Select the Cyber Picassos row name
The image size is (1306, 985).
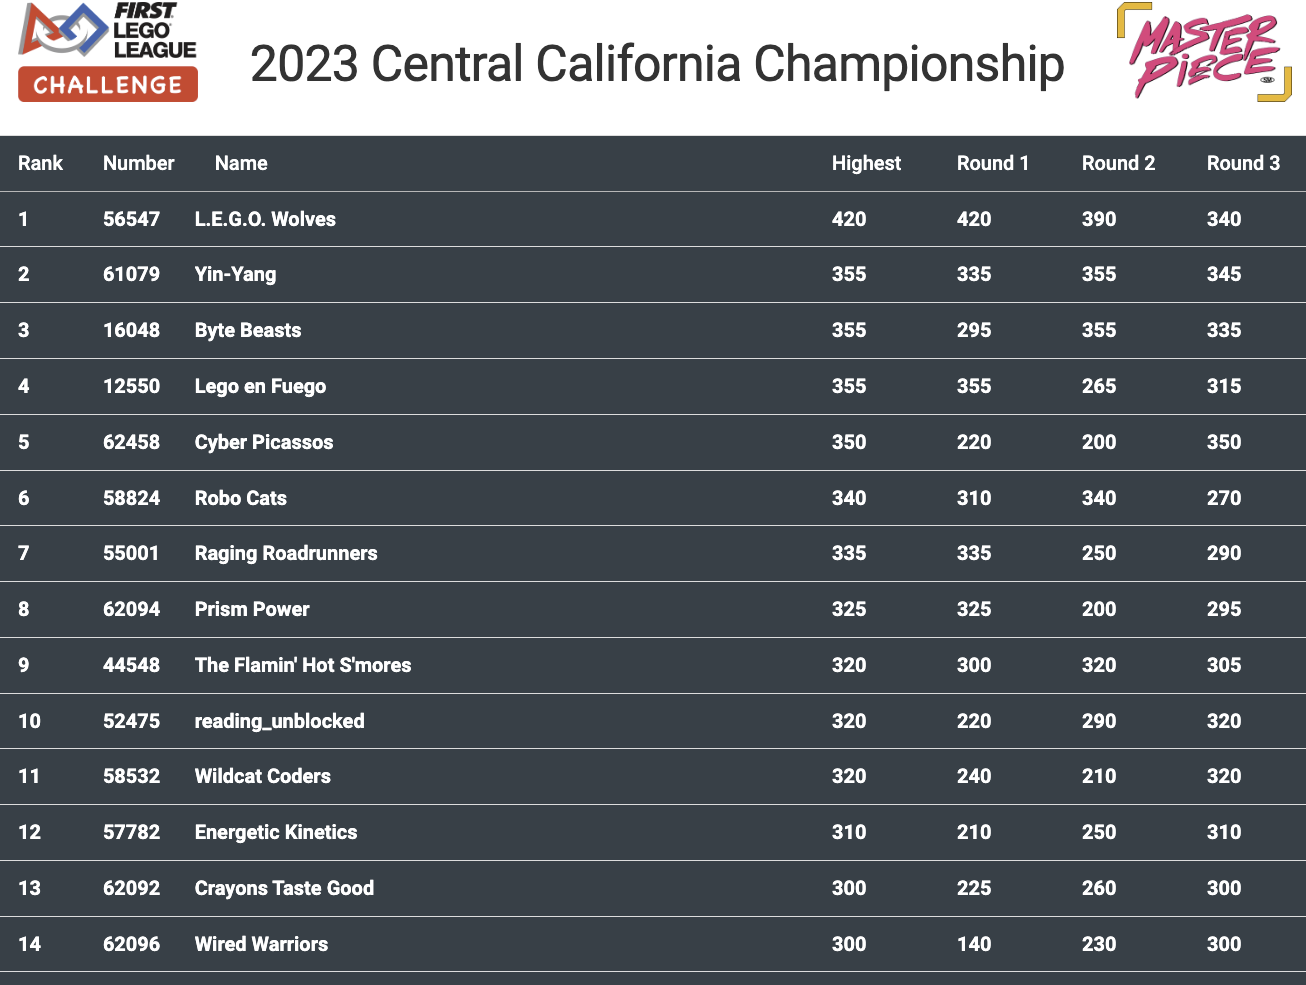click(264, 442)
